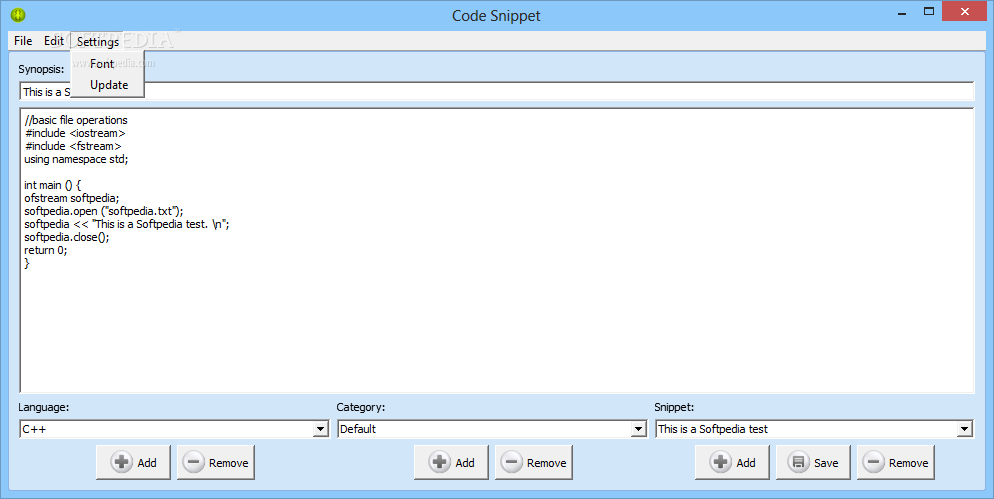This screenshot has width=994, height=499.
Task: Click the "//basic file operations" comment line
Action: coord(76,120)
